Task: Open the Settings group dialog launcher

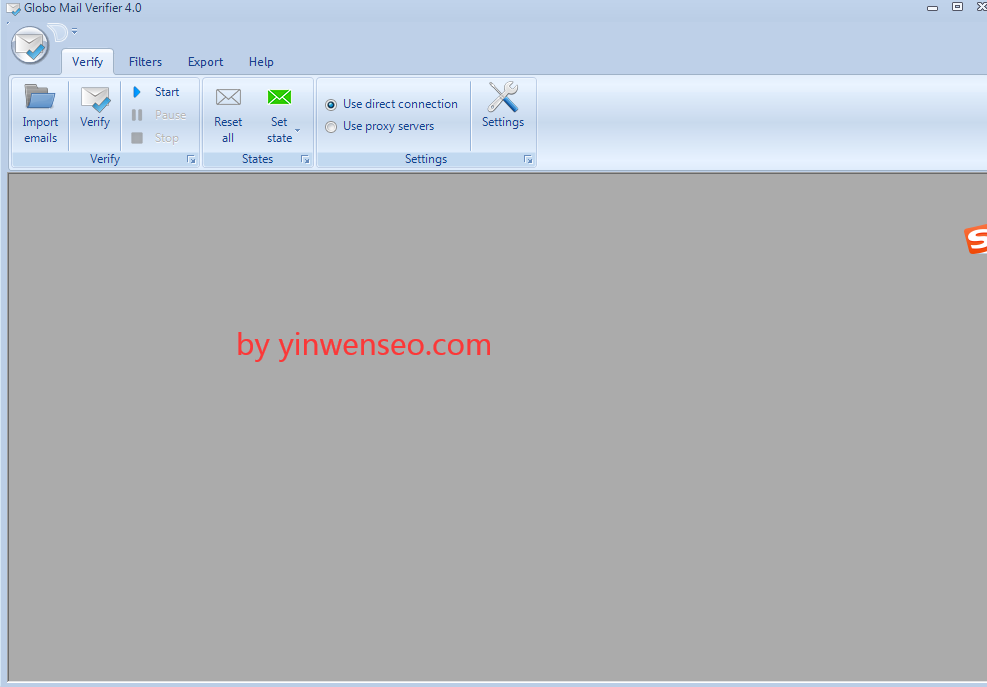Action: (x=528, y=160)
